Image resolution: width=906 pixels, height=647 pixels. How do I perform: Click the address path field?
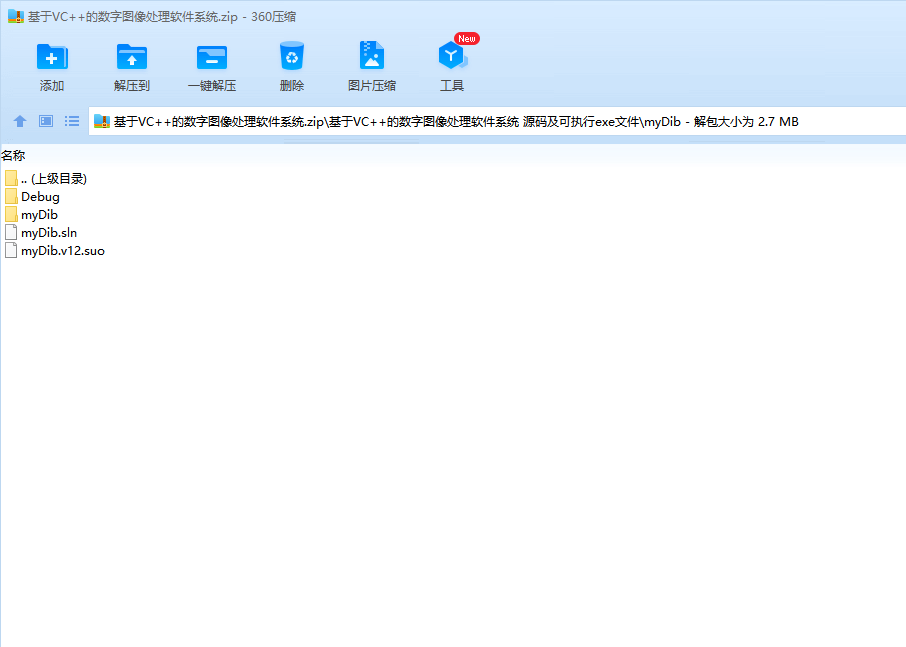click(497, 121)
